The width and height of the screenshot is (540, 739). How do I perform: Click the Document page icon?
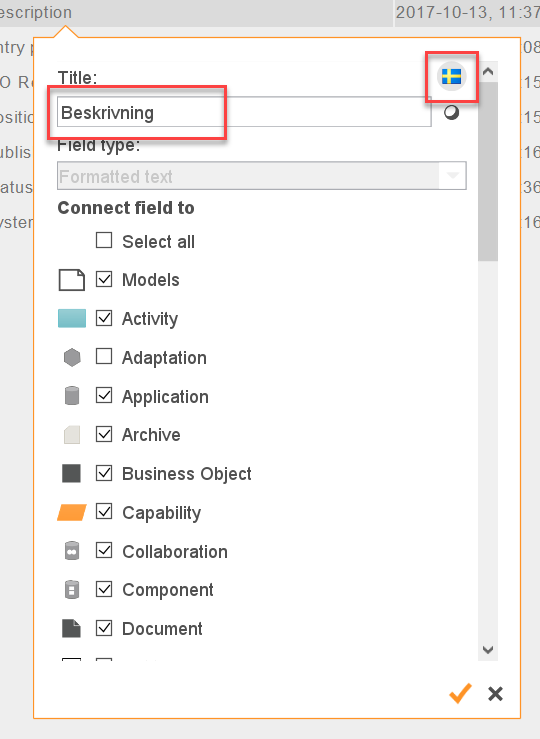pos(72,628)
